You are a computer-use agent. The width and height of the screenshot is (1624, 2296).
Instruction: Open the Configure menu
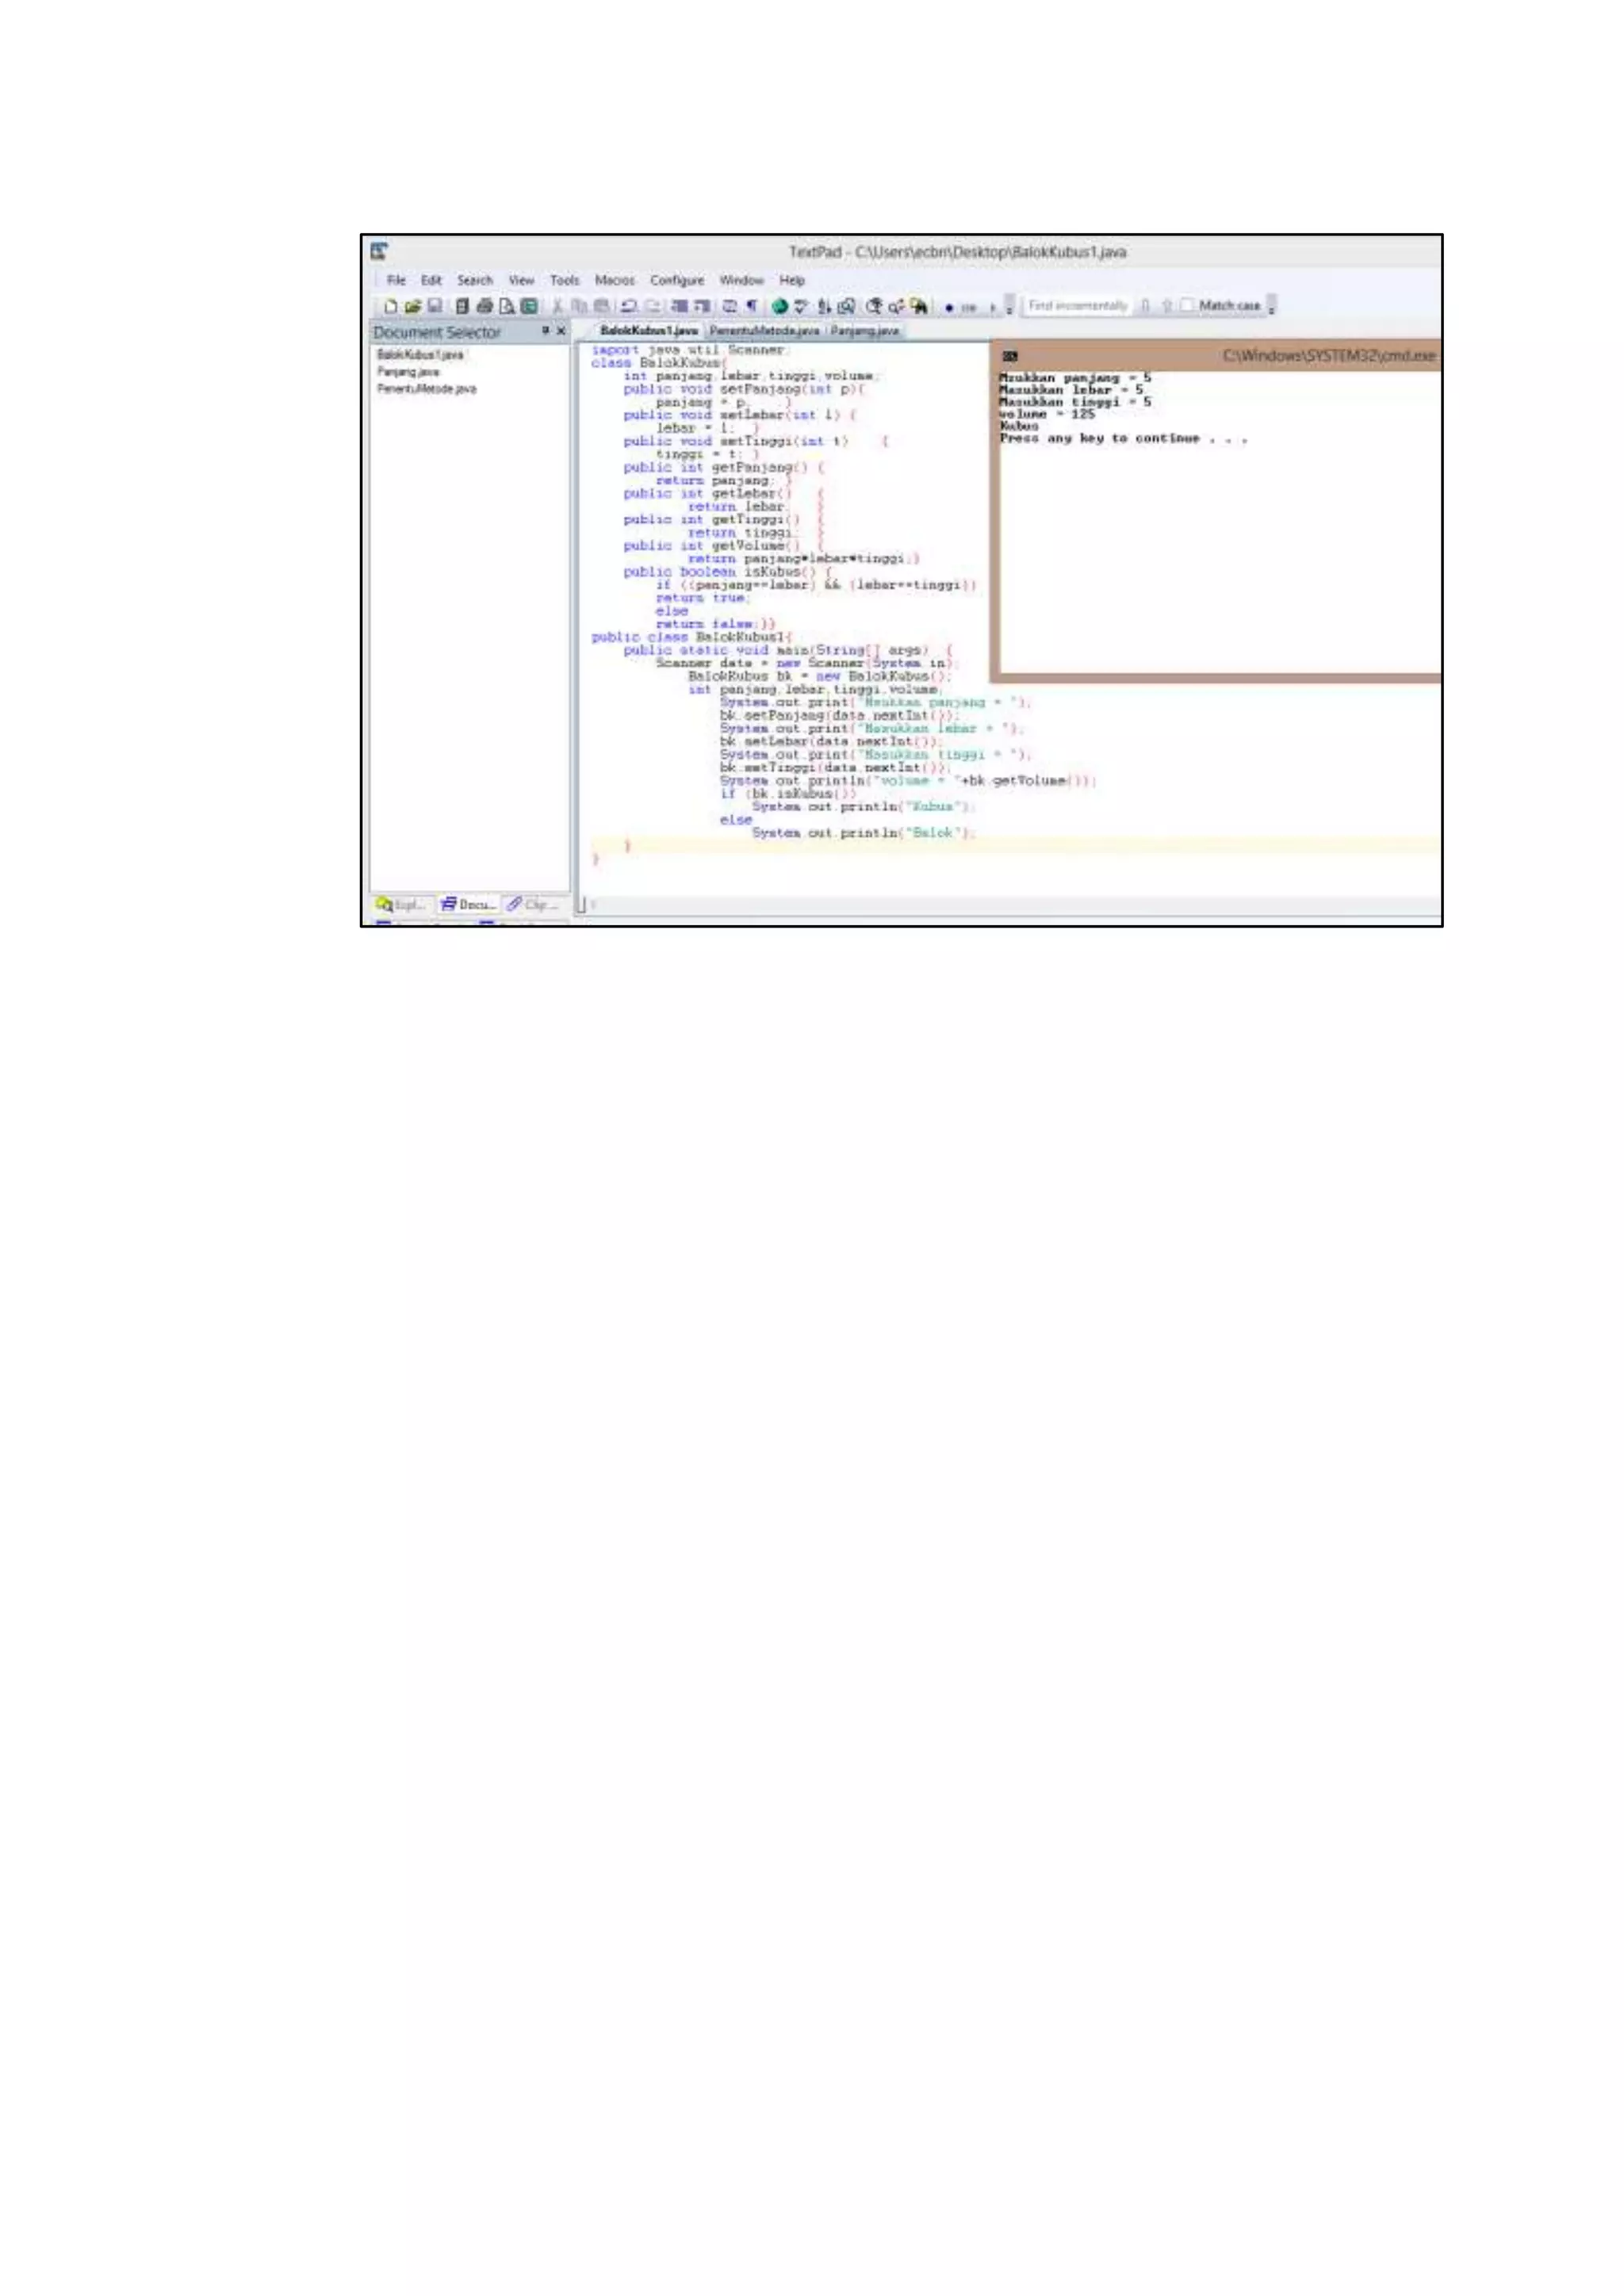pos(677,281)
